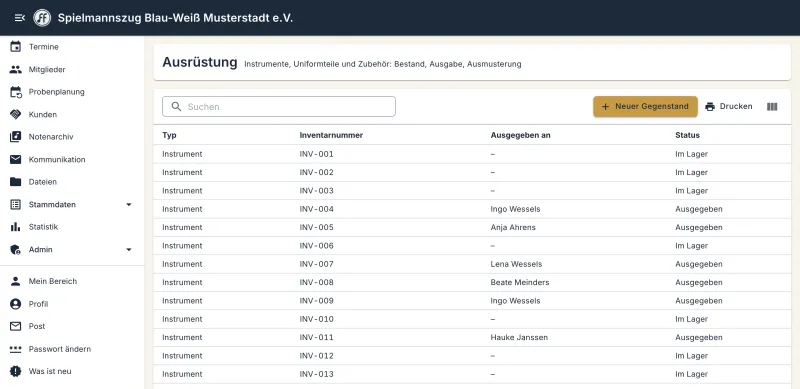This screenshot has width=800, height=389.
Task: Select inventory number INV-003
Action: tap(316, 190)
